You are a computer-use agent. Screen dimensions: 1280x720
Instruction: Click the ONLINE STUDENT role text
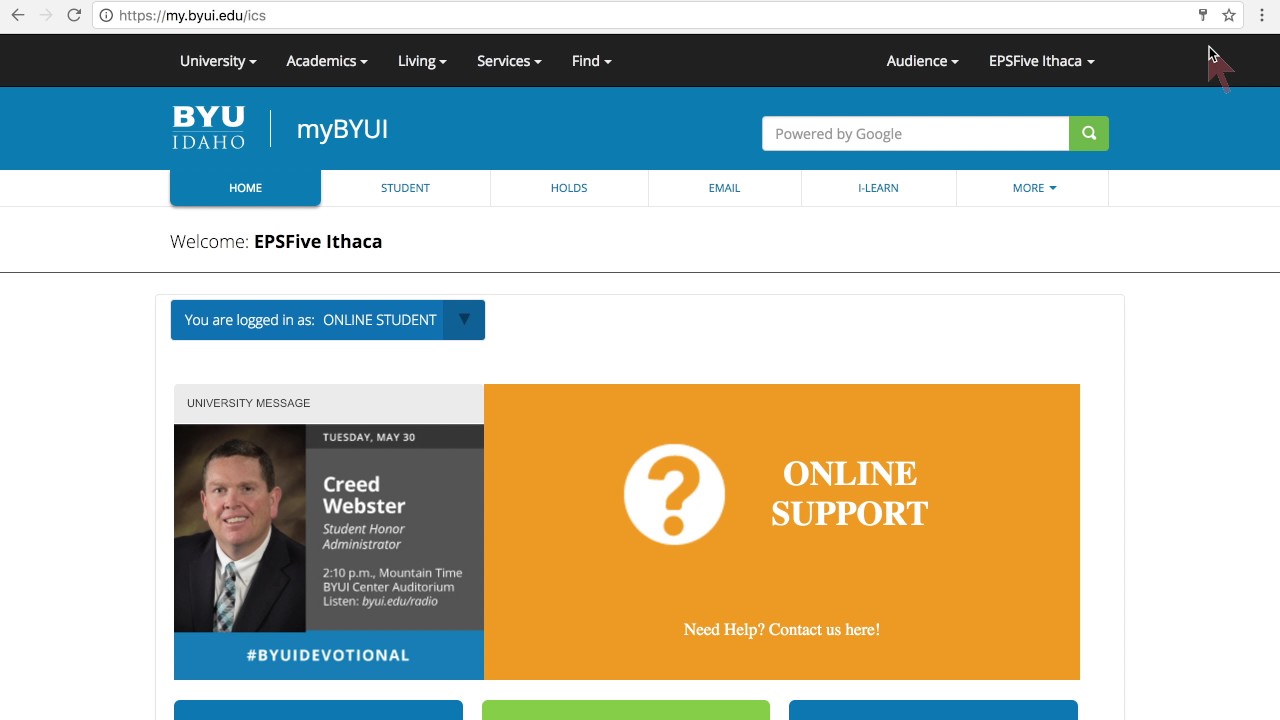pyautogui.click(x=380, y=320)
